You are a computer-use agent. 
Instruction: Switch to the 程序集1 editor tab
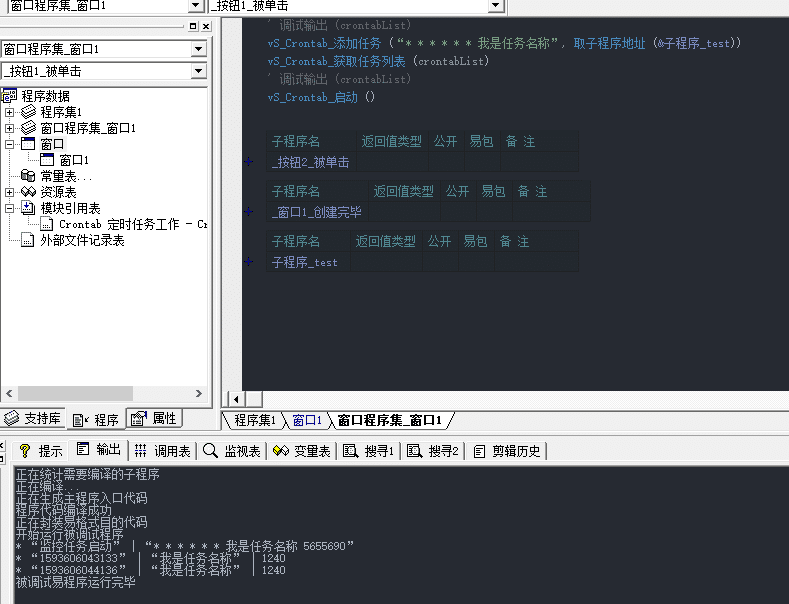click(x=254, y=420)
